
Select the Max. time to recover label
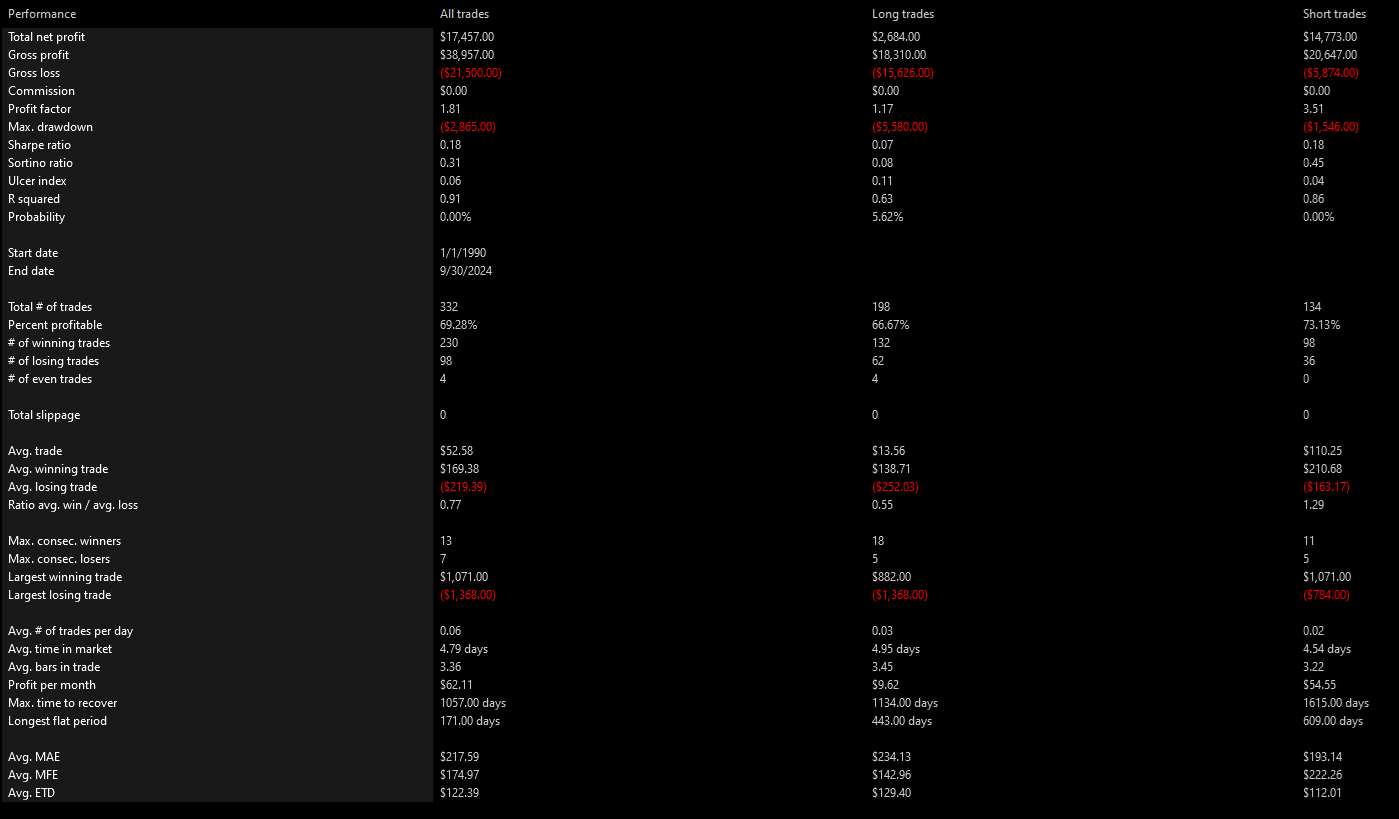coord(62,703)
